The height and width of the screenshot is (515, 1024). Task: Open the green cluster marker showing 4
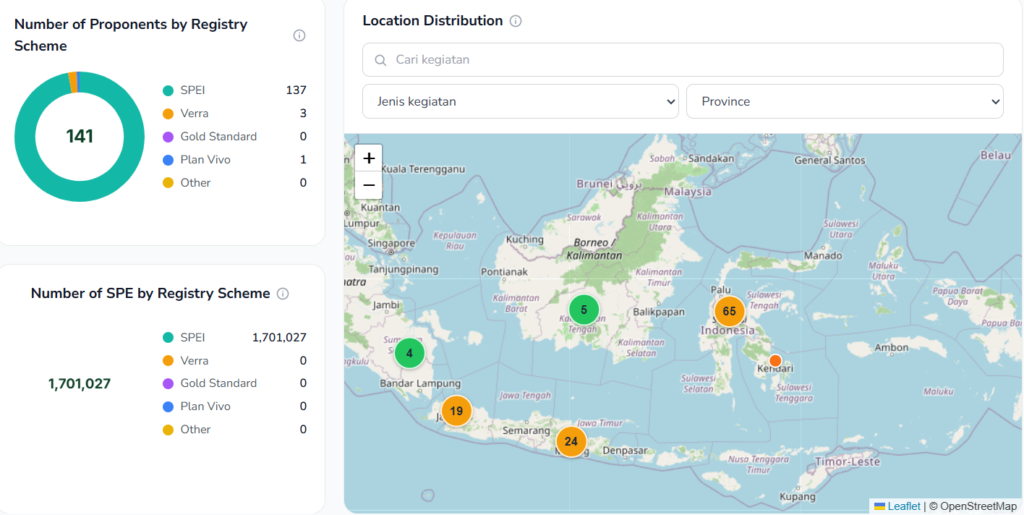[409, 353]
